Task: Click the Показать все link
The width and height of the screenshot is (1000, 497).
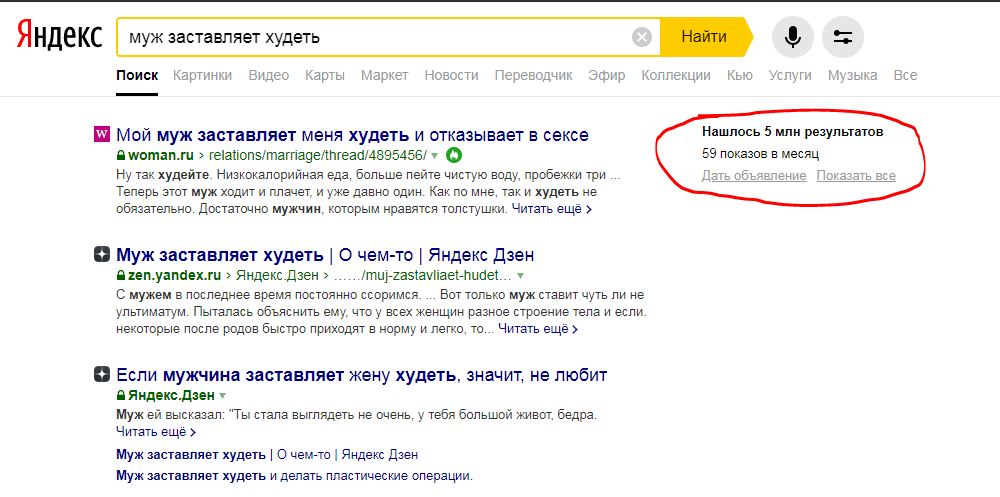Action: click(856, 176)
